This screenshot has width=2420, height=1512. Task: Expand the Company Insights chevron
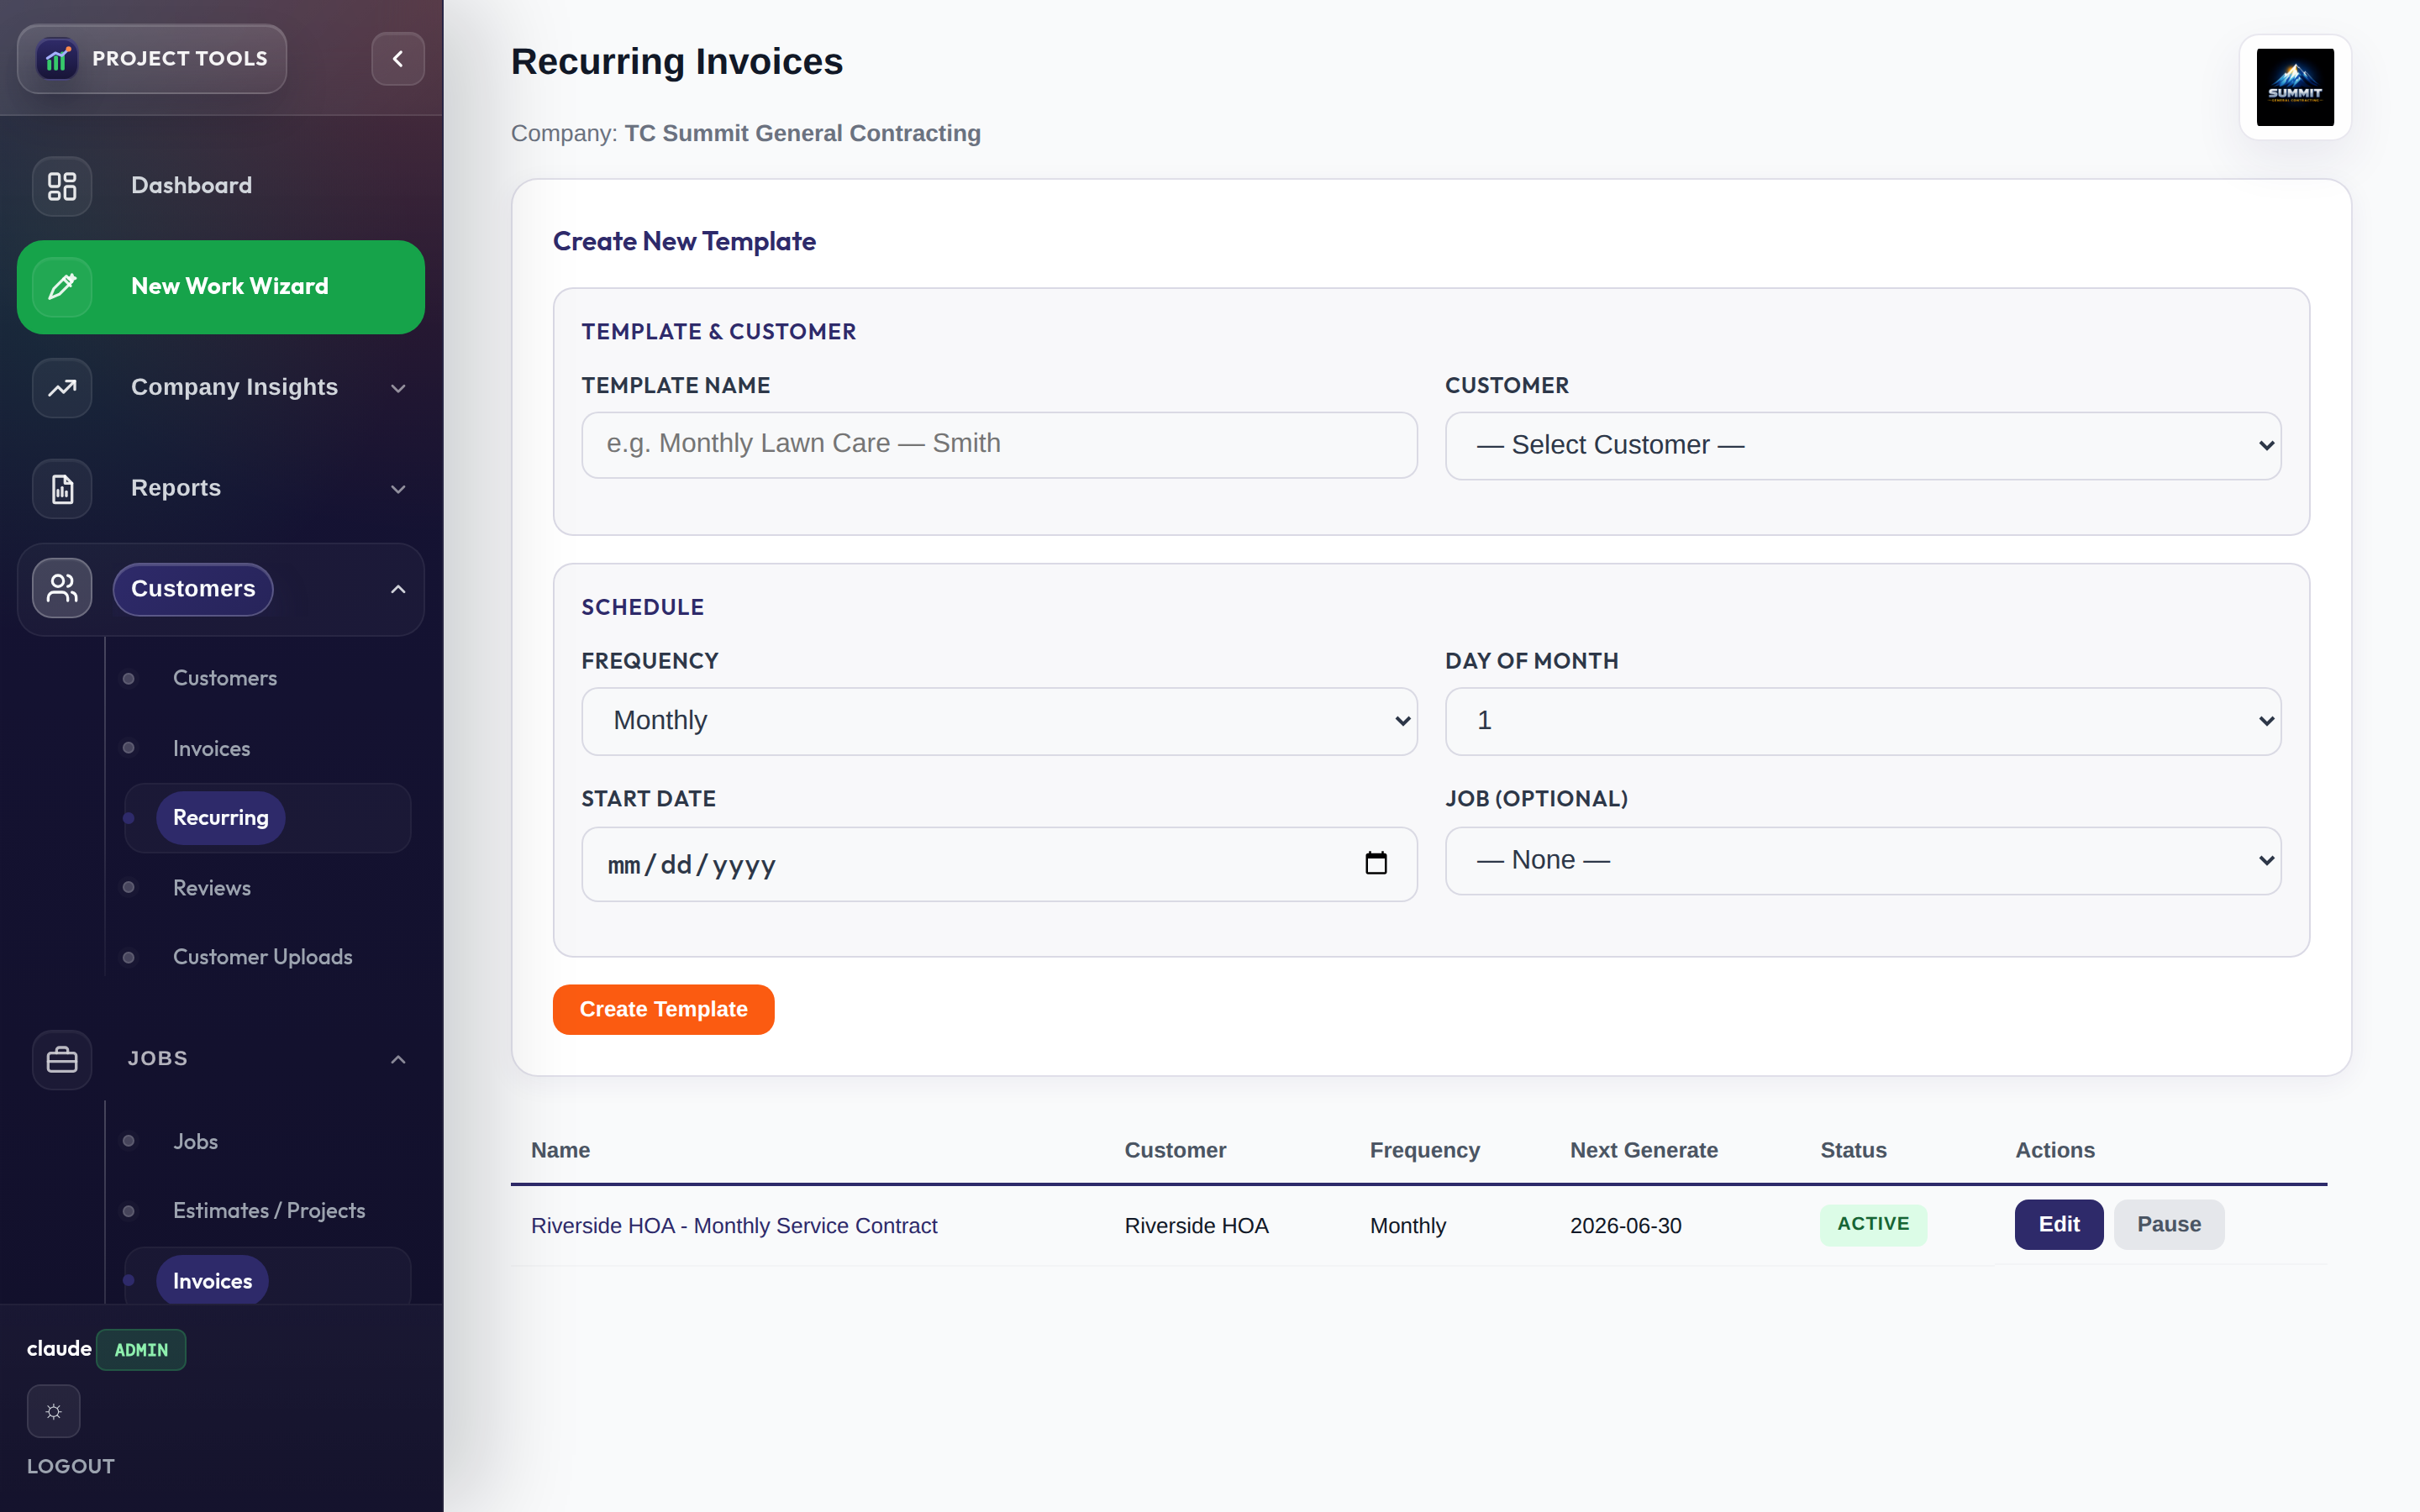point(398,388)
